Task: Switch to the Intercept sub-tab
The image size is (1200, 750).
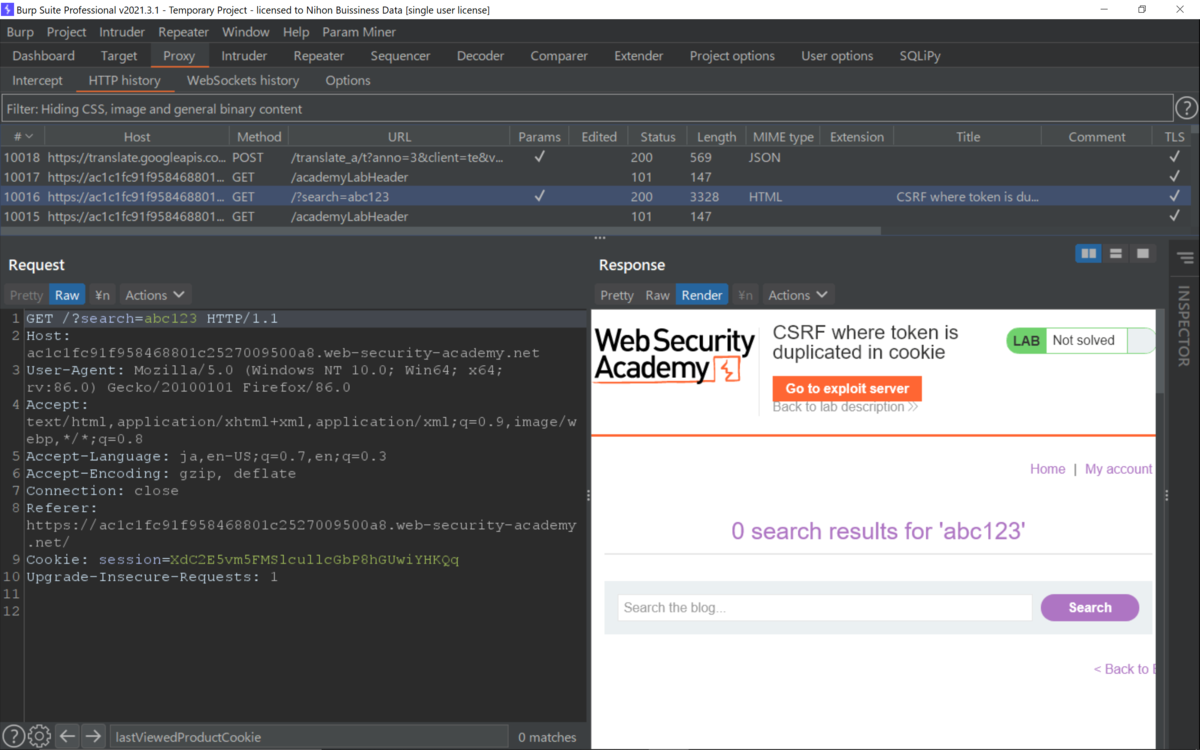Action: 37,80
